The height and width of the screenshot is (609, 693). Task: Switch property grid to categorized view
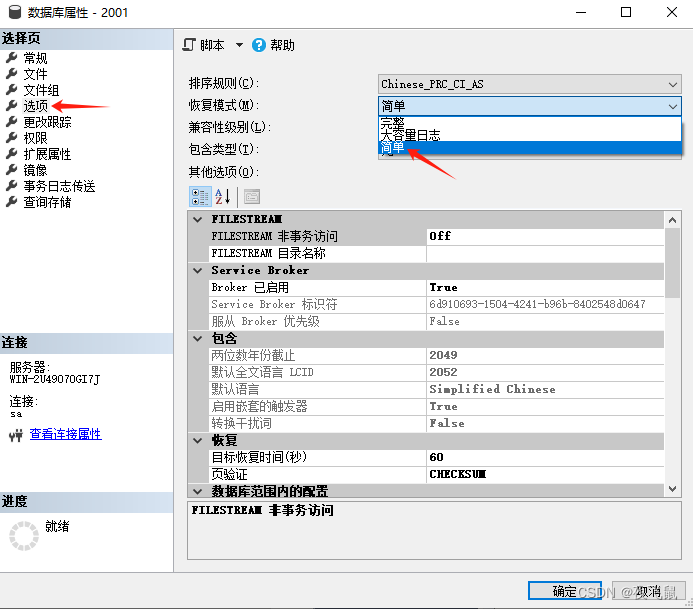point(200,197)
